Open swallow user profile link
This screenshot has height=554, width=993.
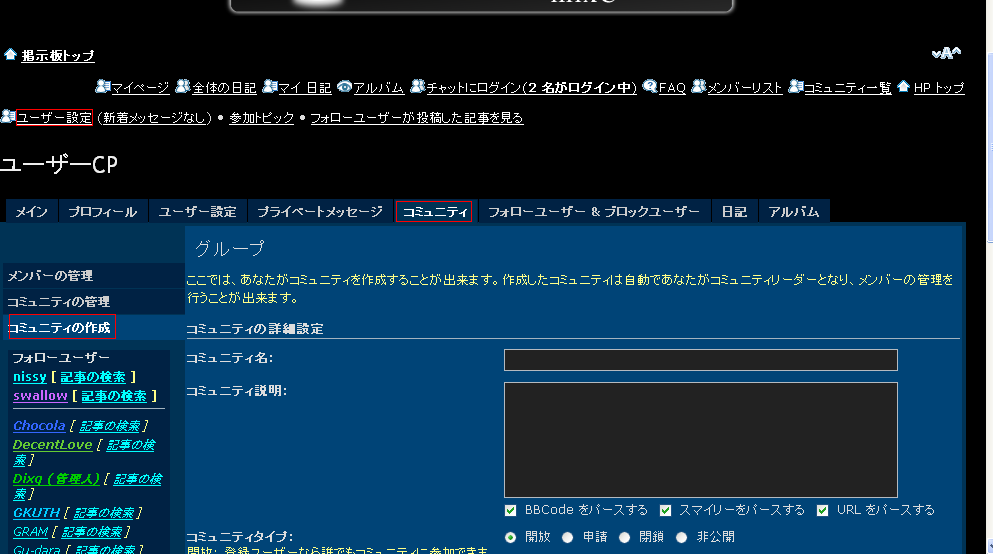[x=41, y=396]
